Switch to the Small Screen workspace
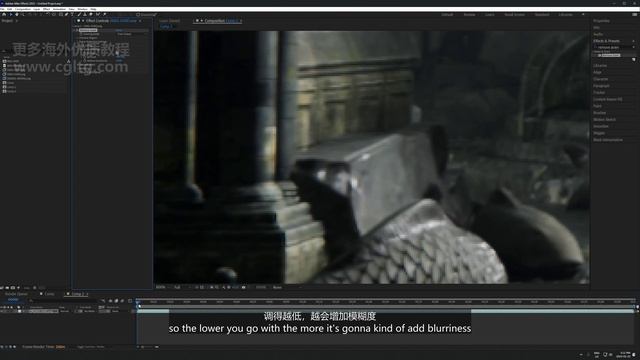 click(515, 15)
